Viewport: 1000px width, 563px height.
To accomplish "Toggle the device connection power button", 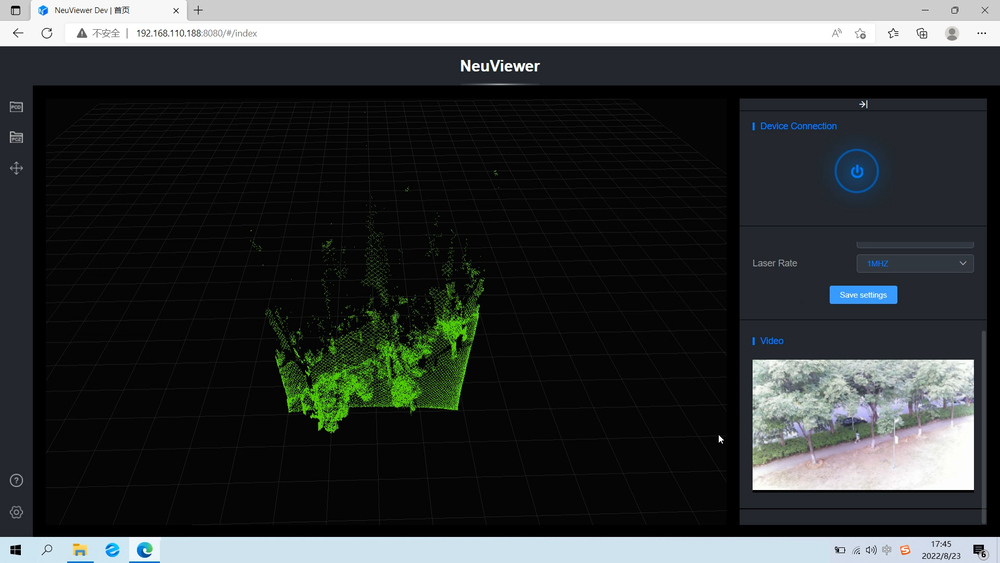I will (x=857, y=171).
